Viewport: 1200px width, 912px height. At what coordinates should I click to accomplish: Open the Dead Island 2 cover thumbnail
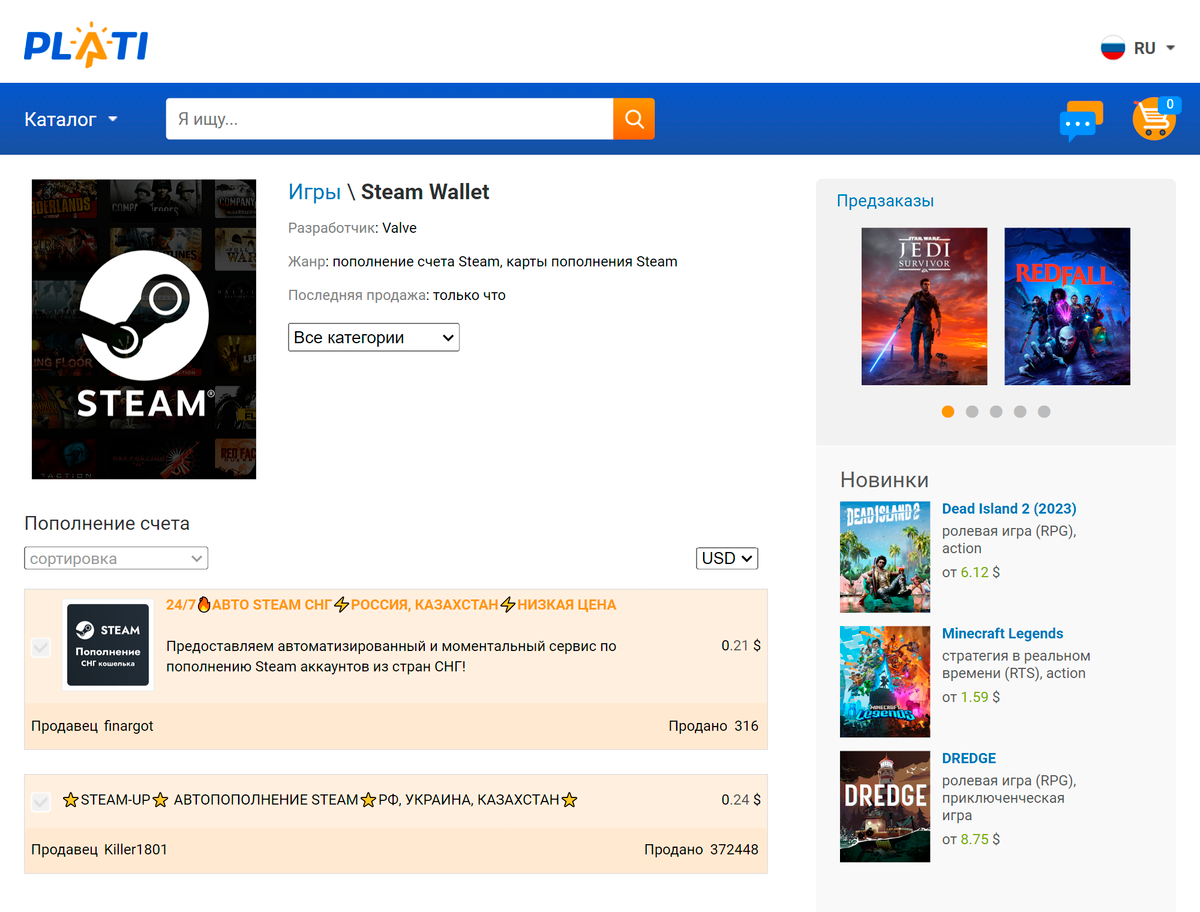tap(885, 557)
